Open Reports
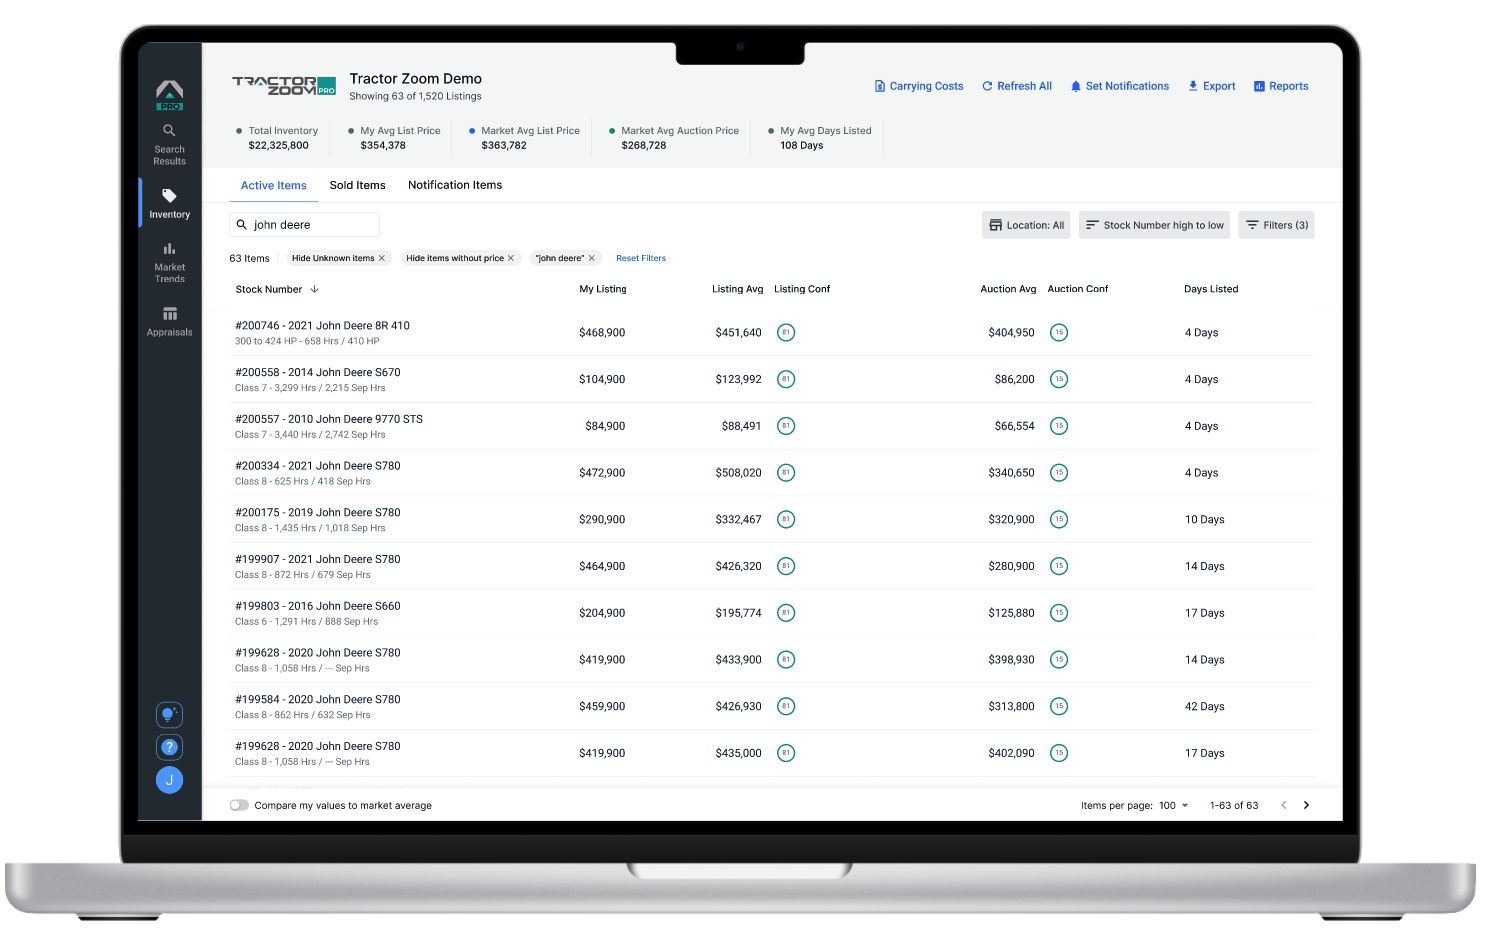This screenshot has width=1507, height=951. coord(1281,86)
